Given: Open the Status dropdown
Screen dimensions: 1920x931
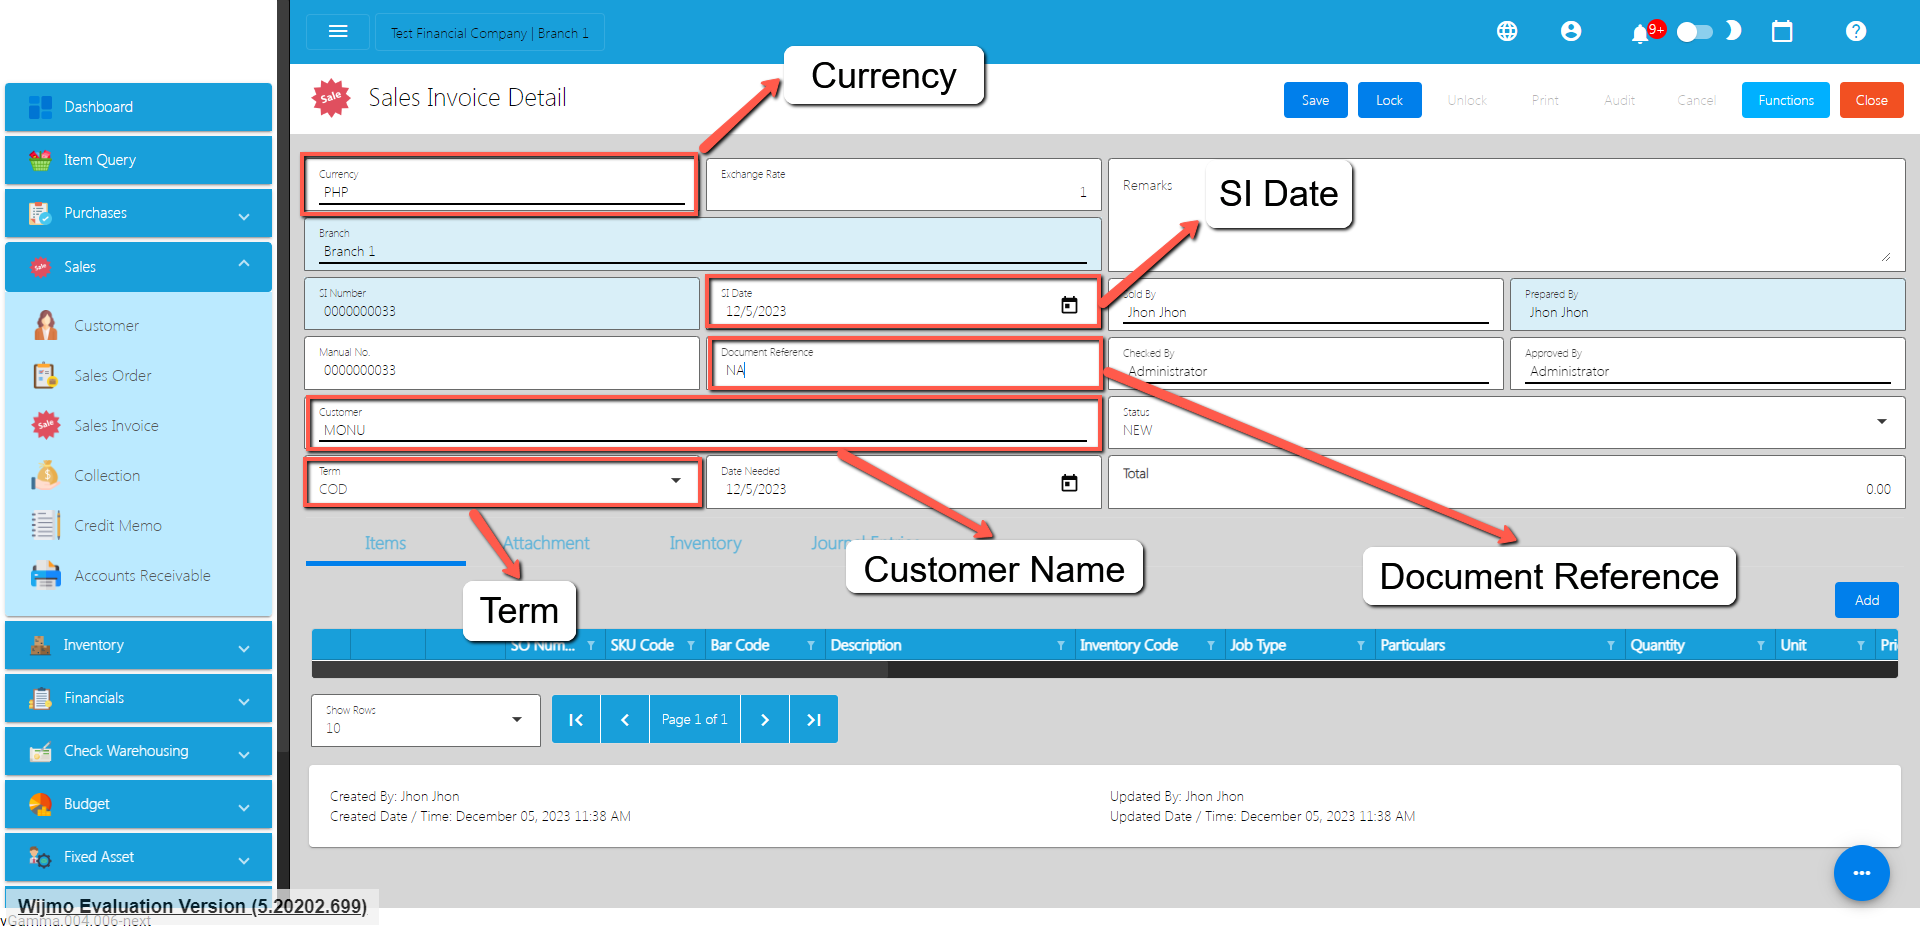Looking at the screenshot, I should (1881, 422).
